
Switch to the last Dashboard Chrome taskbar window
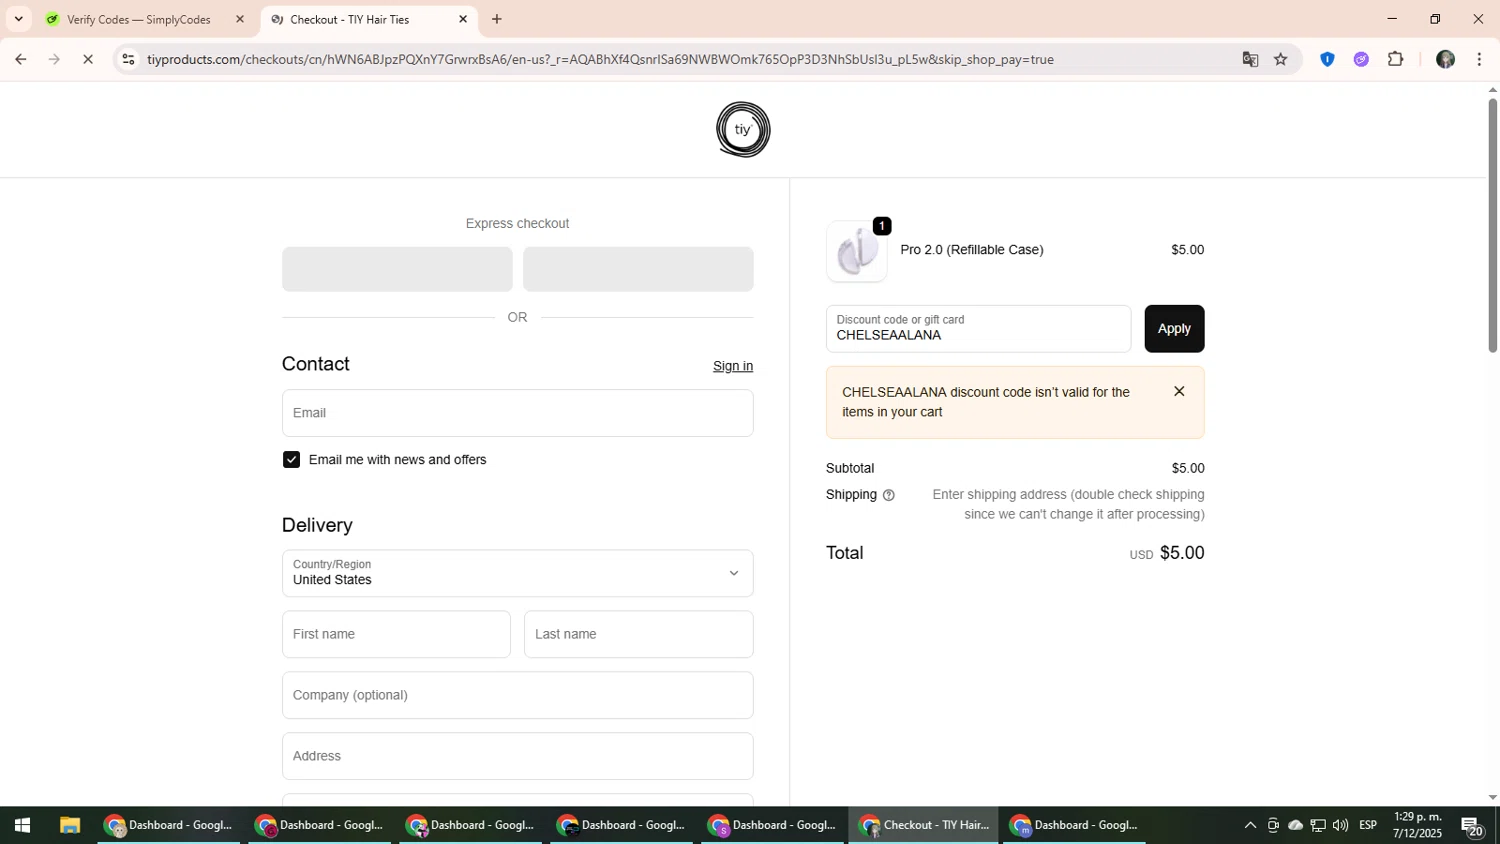pos(1075,825)
